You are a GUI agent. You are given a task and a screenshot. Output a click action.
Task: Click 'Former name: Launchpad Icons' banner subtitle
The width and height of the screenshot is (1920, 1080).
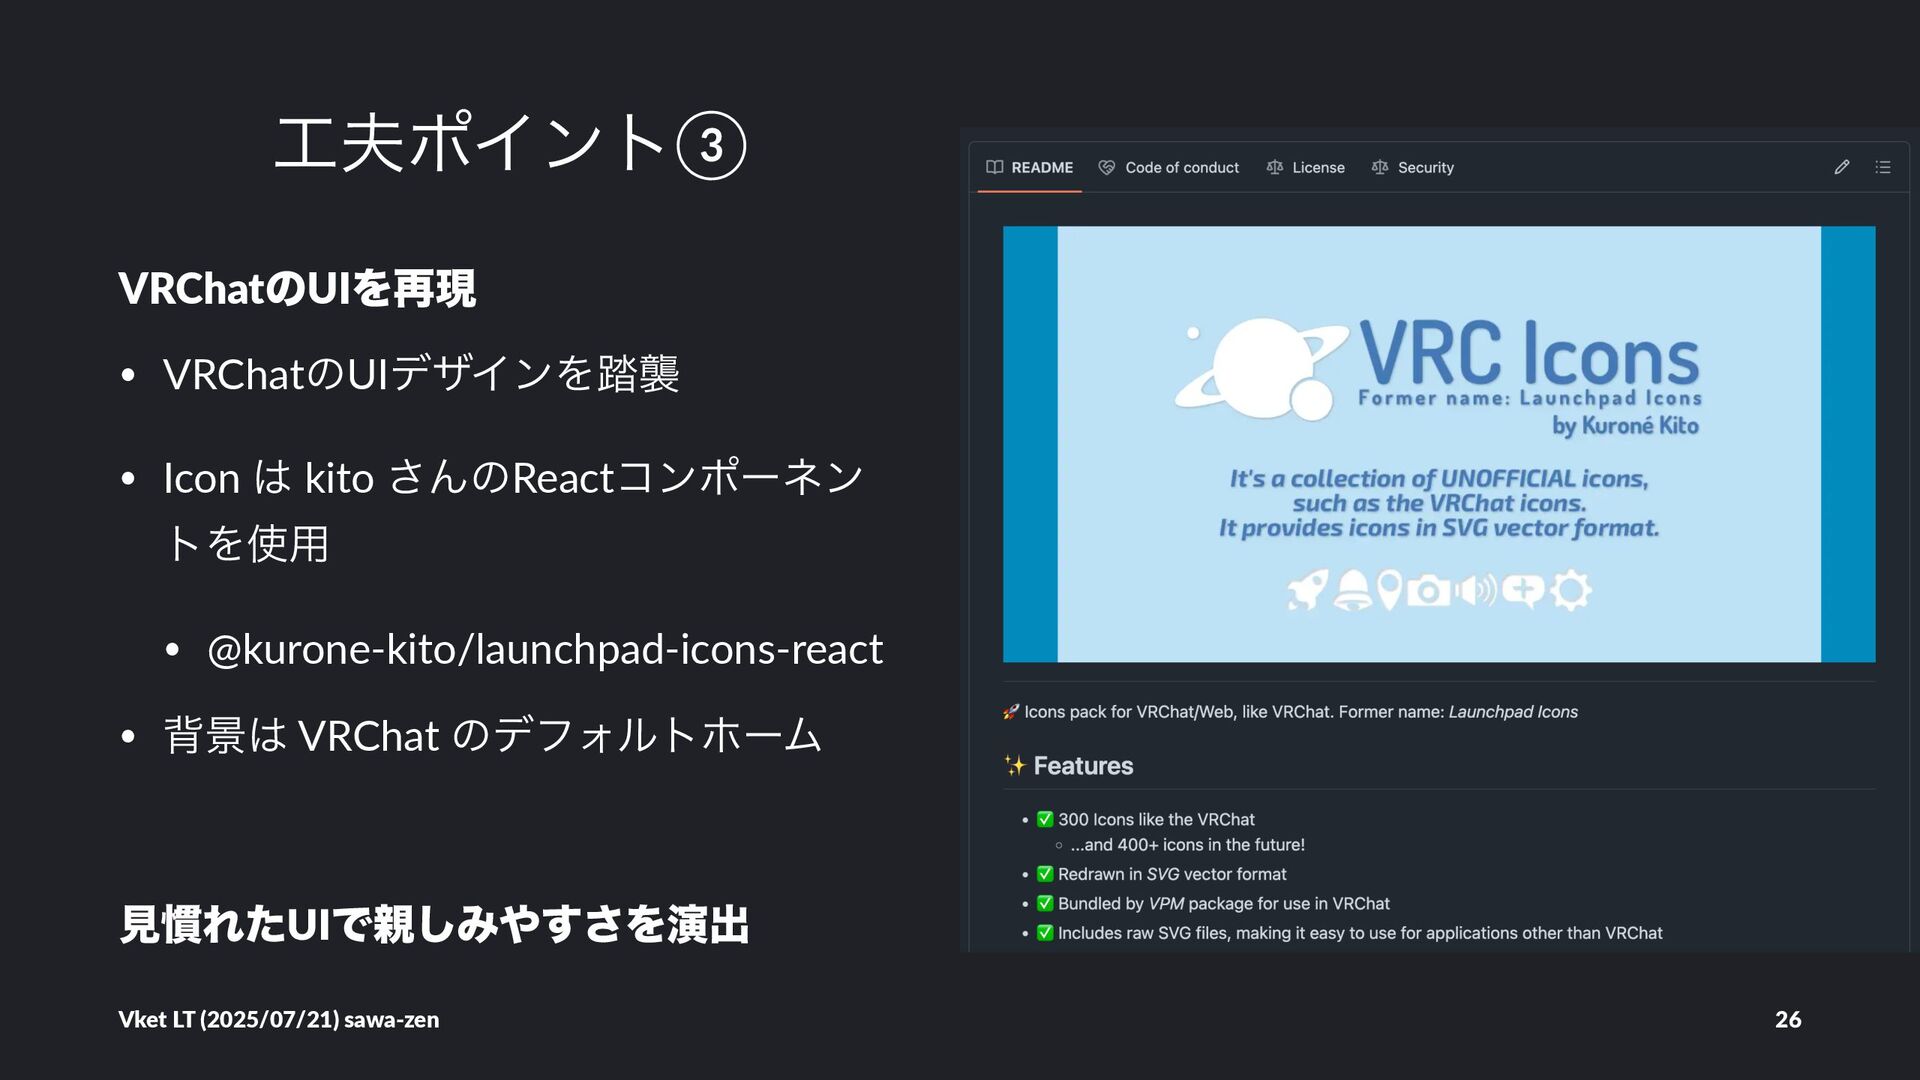[x=1530, y=398]
